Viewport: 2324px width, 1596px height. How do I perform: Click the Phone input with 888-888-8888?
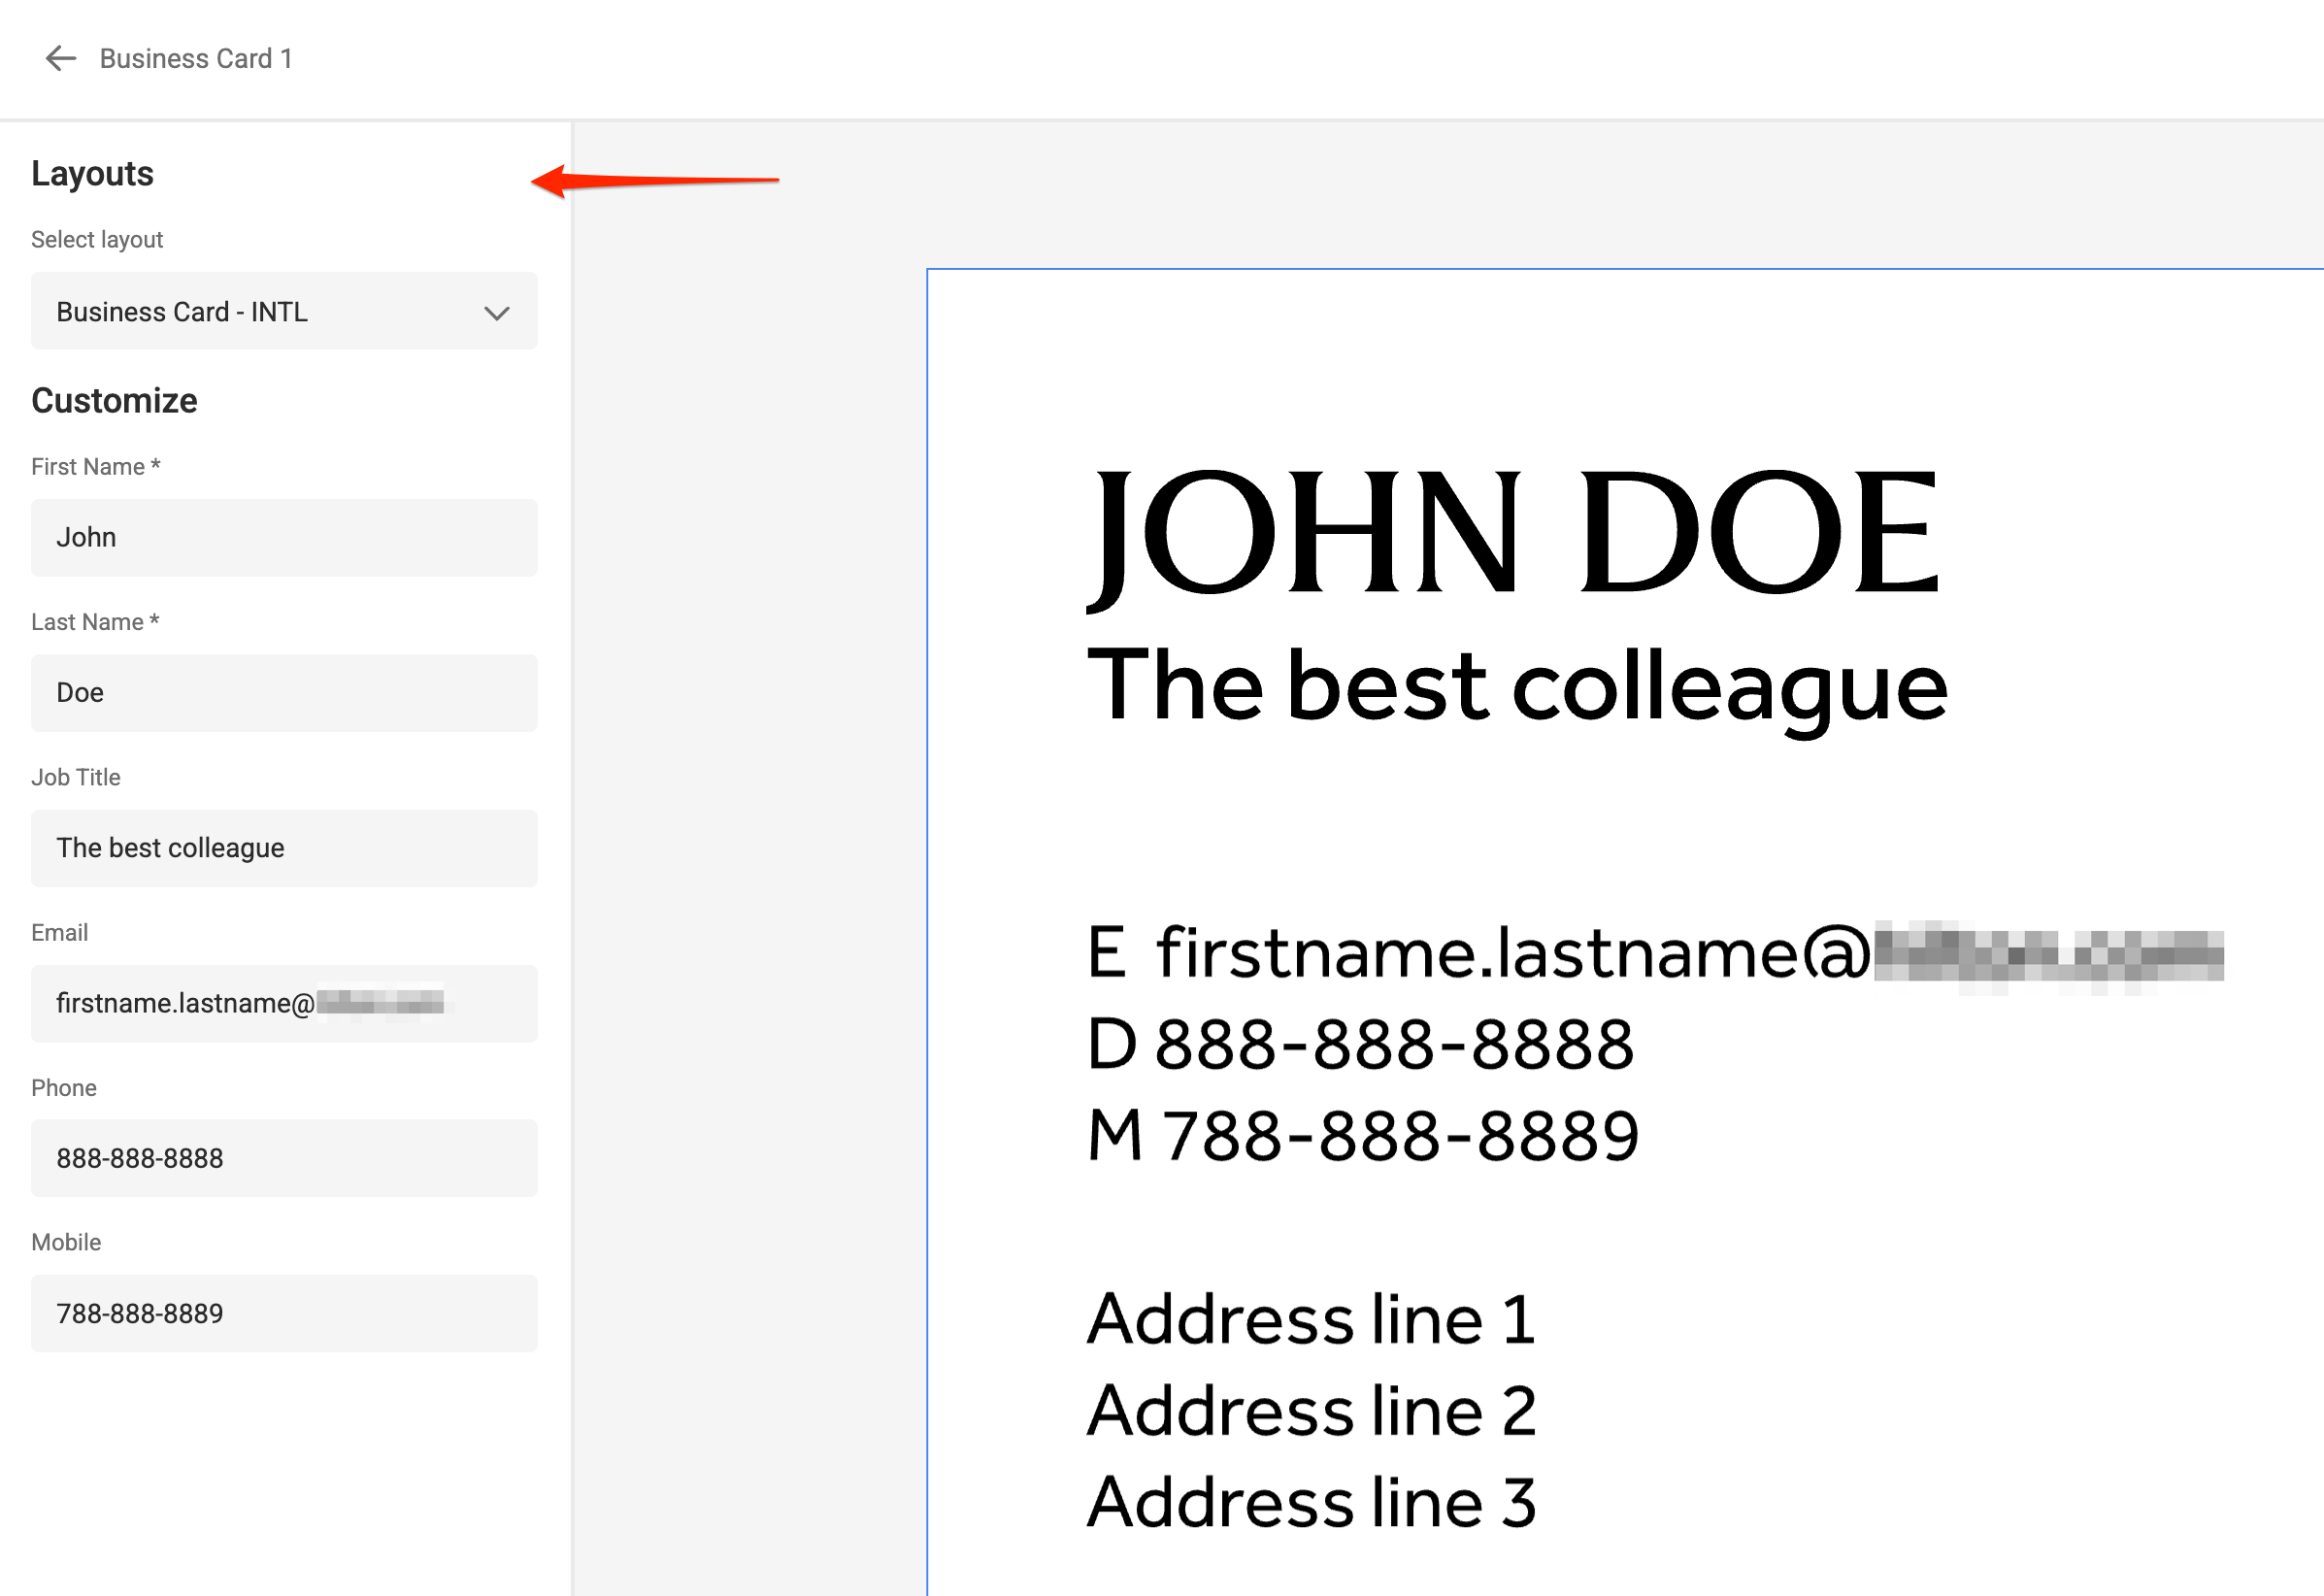(x=284, y=1158)
